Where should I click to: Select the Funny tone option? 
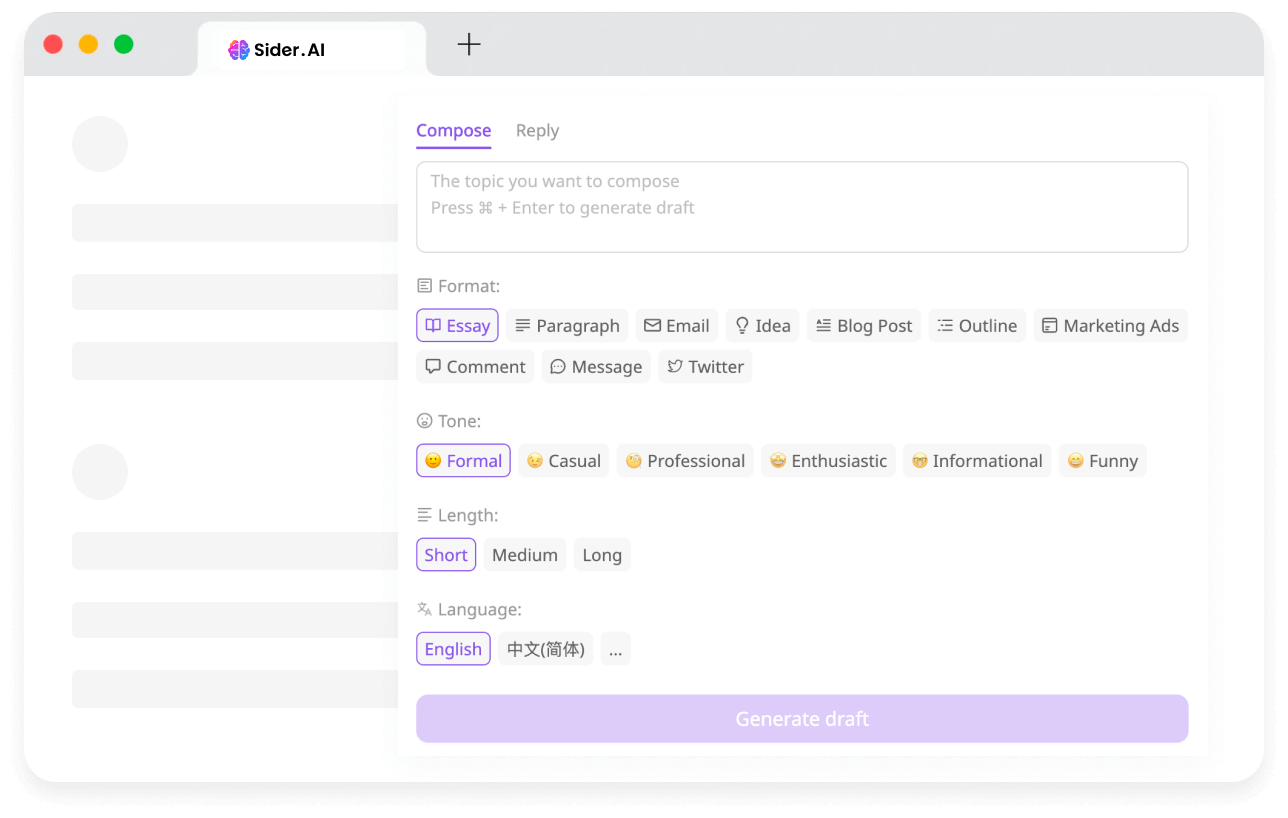pyautogui.click(x=1102, y=461)
